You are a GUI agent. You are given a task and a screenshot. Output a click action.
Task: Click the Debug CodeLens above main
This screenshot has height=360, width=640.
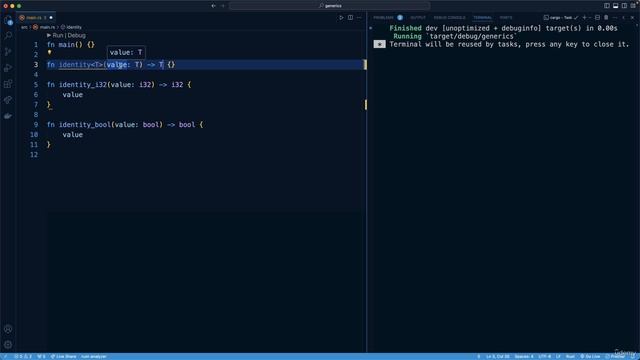coord(77,36)
